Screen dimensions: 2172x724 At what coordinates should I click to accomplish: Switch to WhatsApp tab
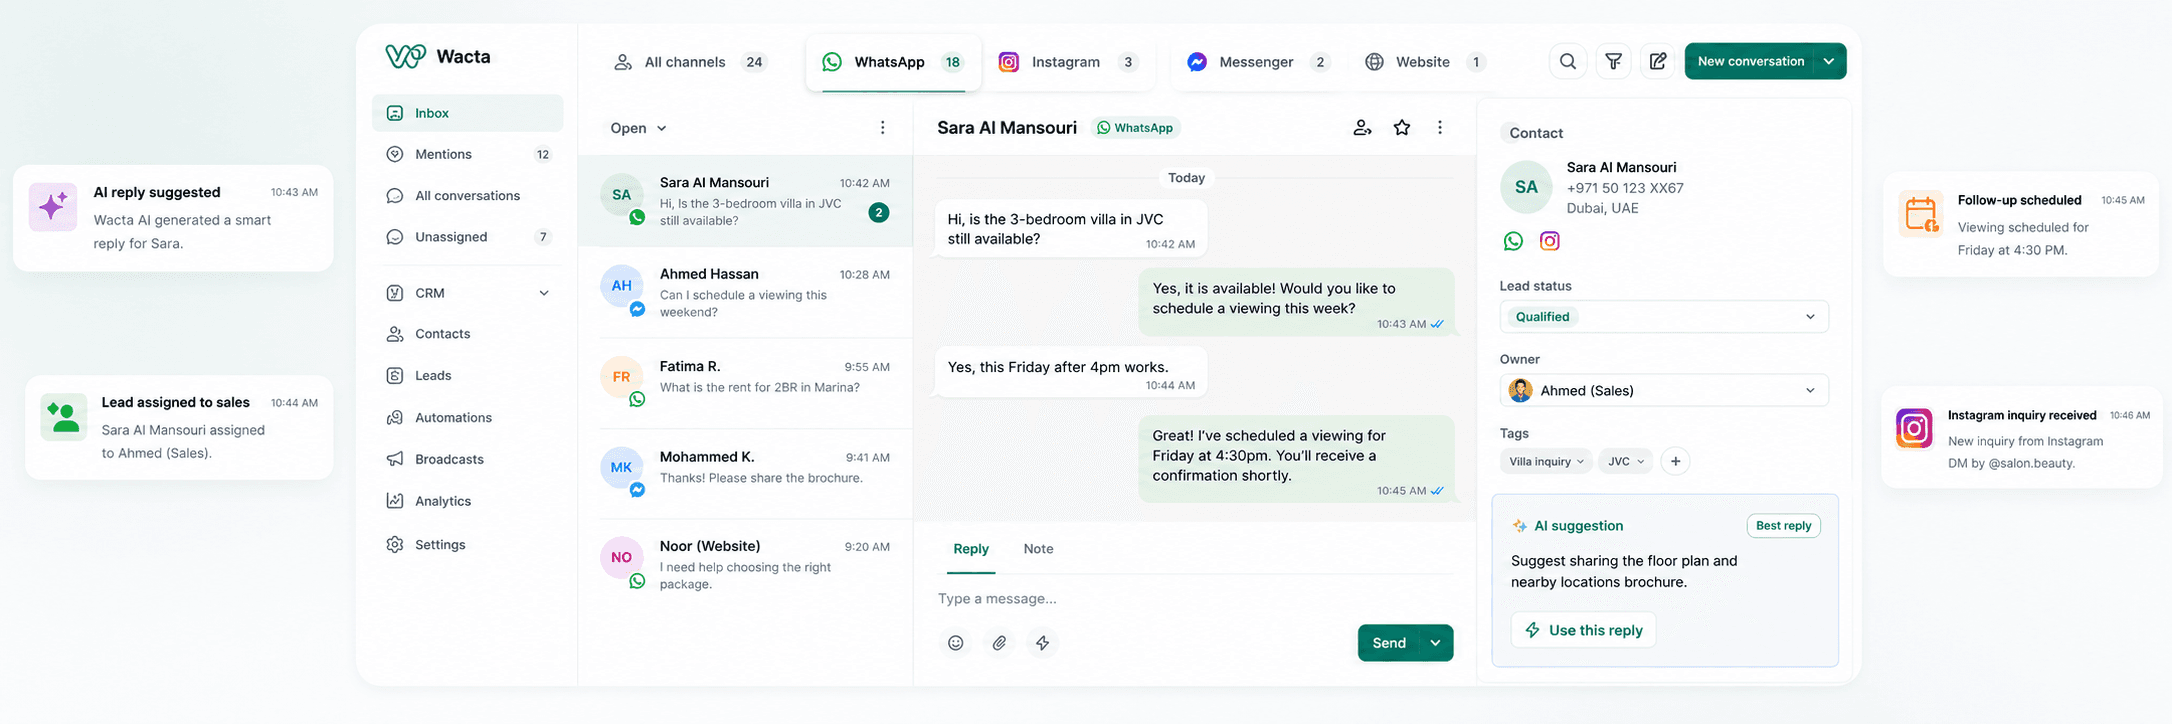tap(892, 62)
